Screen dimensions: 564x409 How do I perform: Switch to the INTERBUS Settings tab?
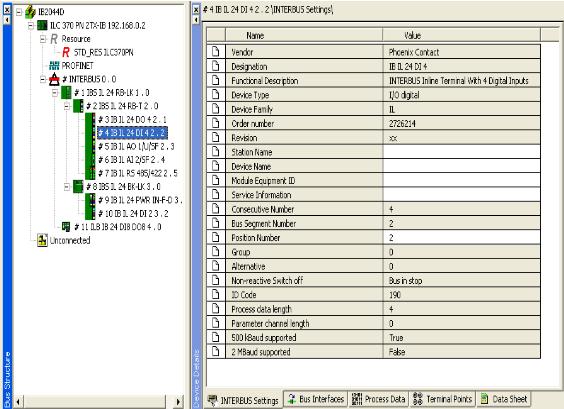click(244, 400)
